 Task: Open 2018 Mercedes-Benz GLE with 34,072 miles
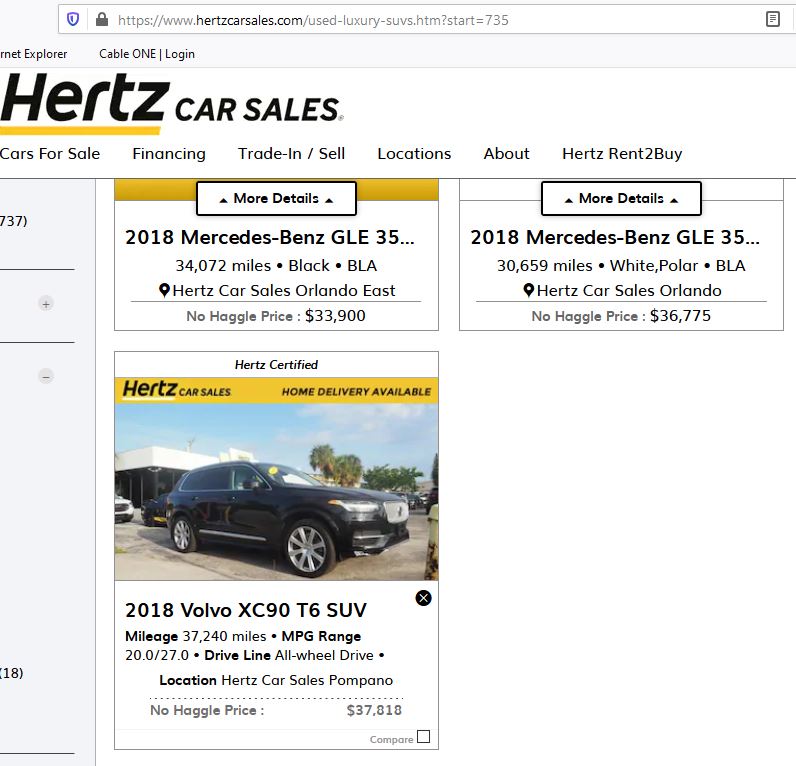(x=270, y=237)
